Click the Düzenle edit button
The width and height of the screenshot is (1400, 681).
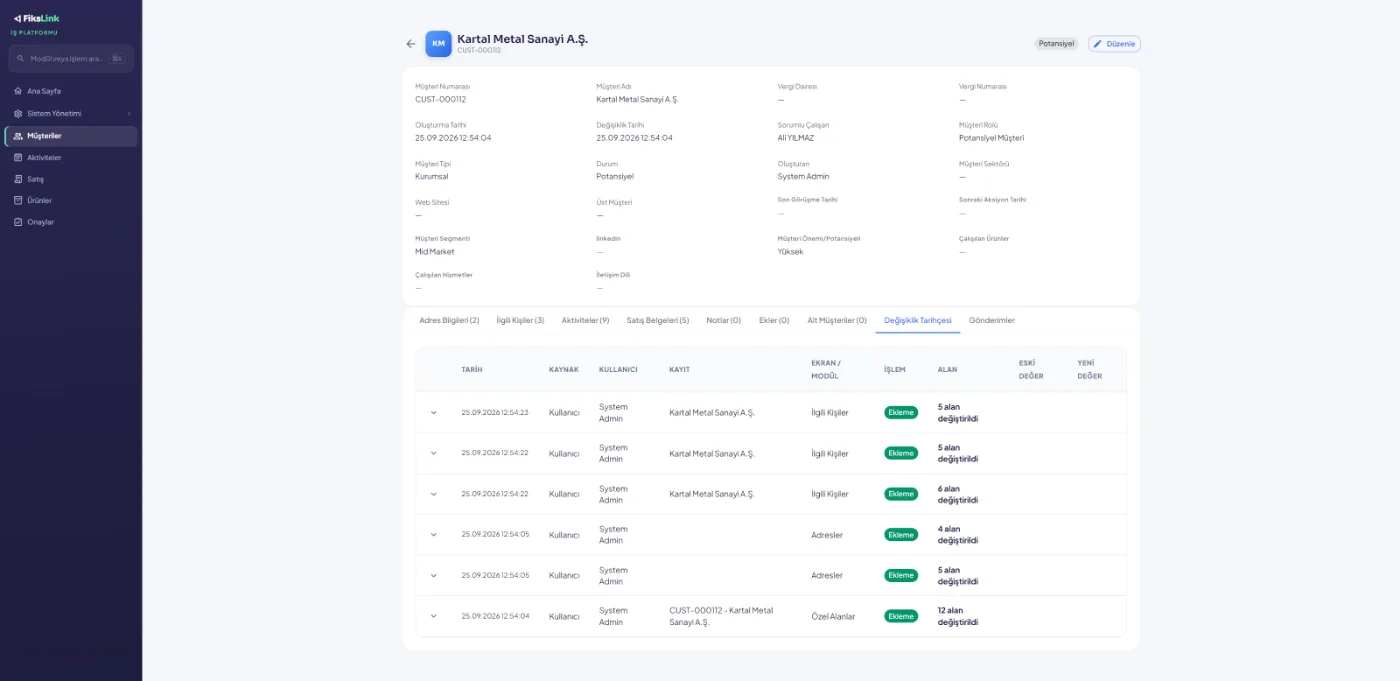1114,44
